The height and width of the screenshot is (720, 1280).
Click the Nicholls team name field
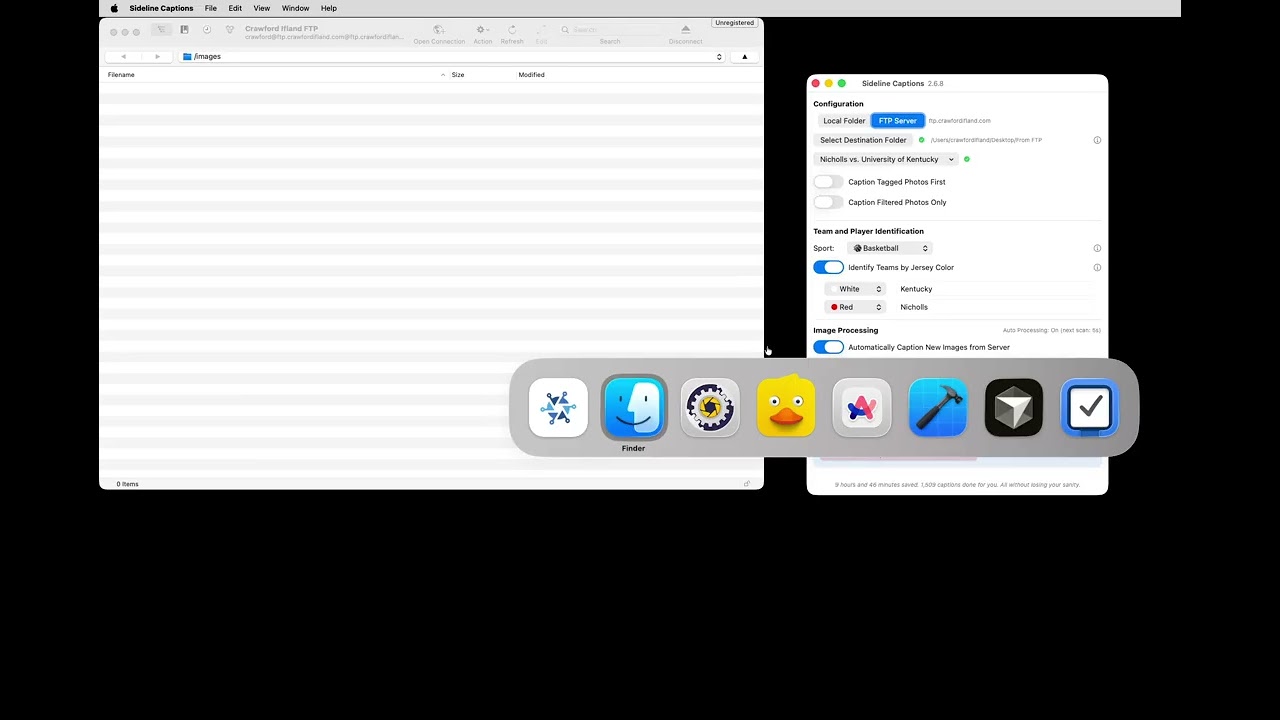995,307
